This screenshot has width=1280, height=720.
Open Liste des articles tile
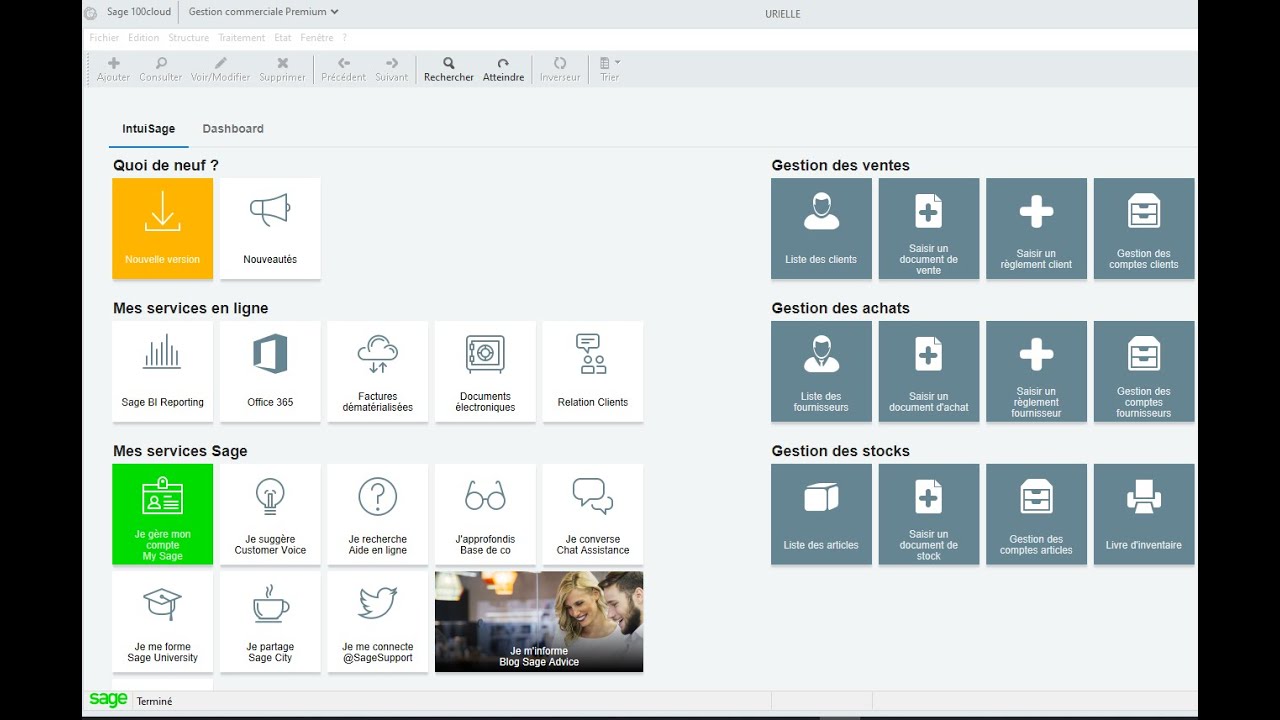click(821, 514)
